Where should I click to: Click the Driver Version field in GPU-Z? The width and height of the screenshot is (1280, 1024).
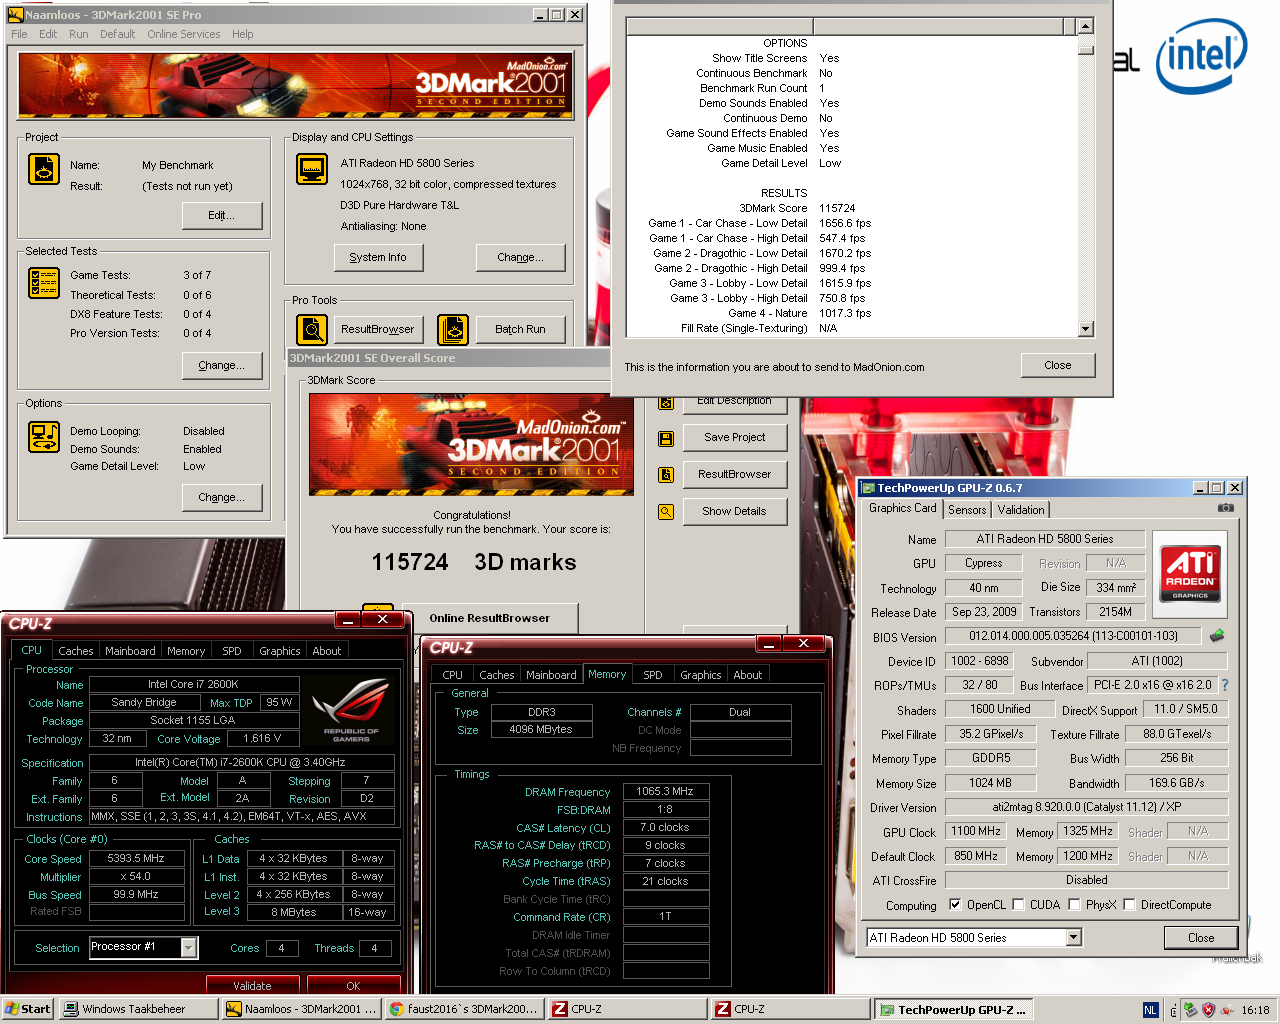tap(1086, 807)
